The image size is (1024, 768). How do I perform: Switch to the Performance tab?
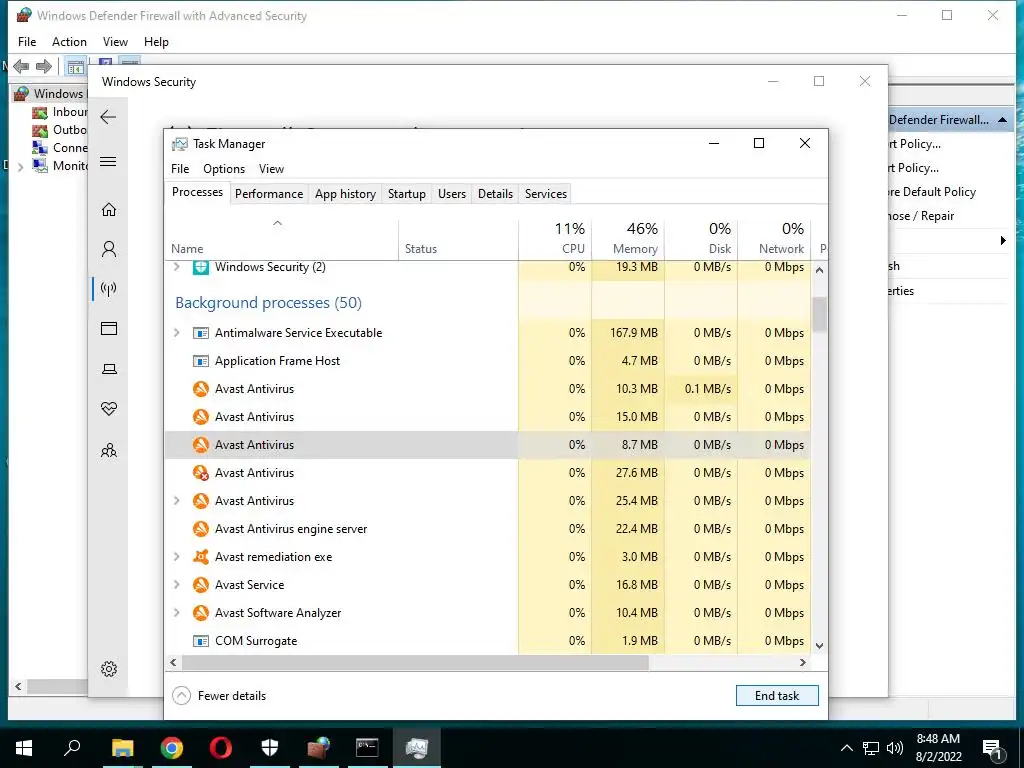point(269,193)
